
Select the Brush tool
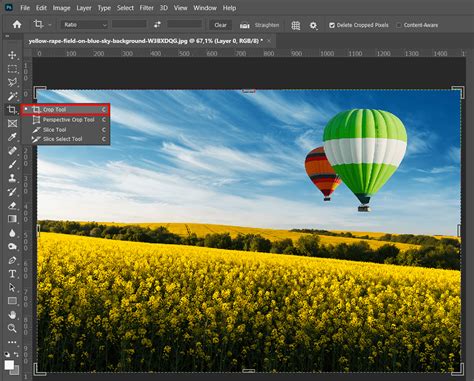click(12, 164)
